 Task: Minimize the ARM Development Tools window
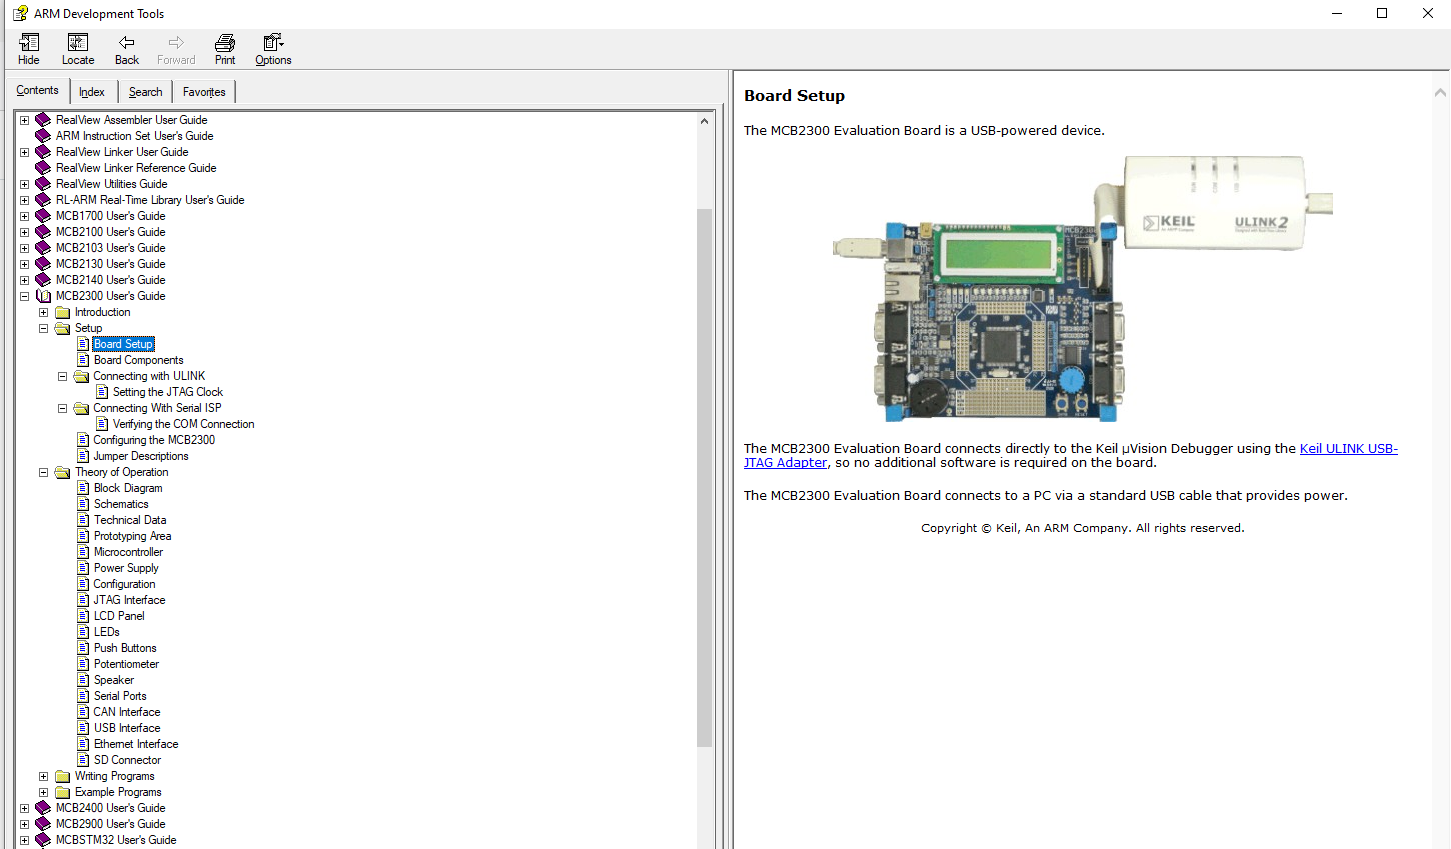(1337, 13)
